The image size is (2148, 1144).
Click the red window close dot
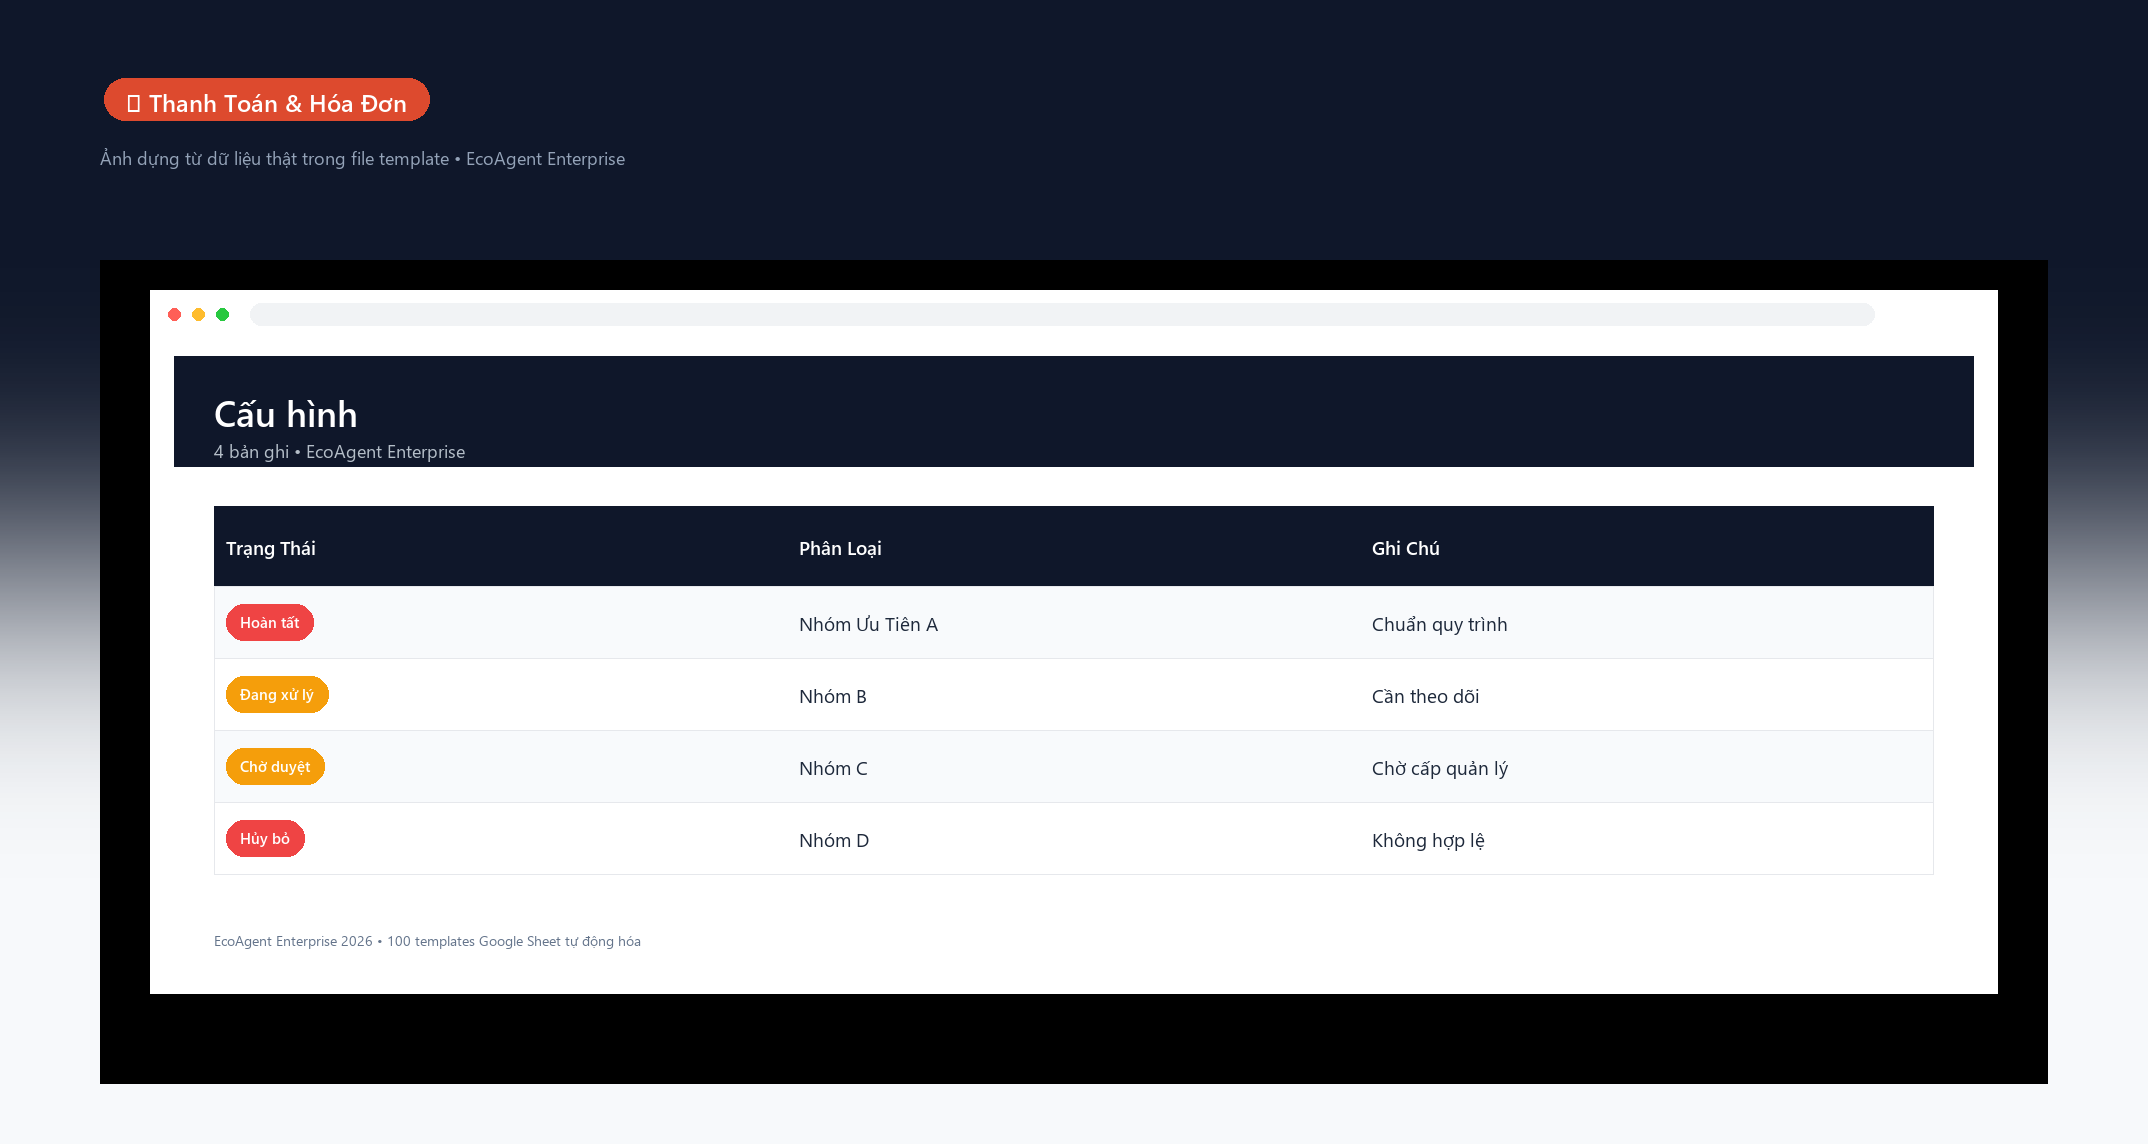coord(174,314)
